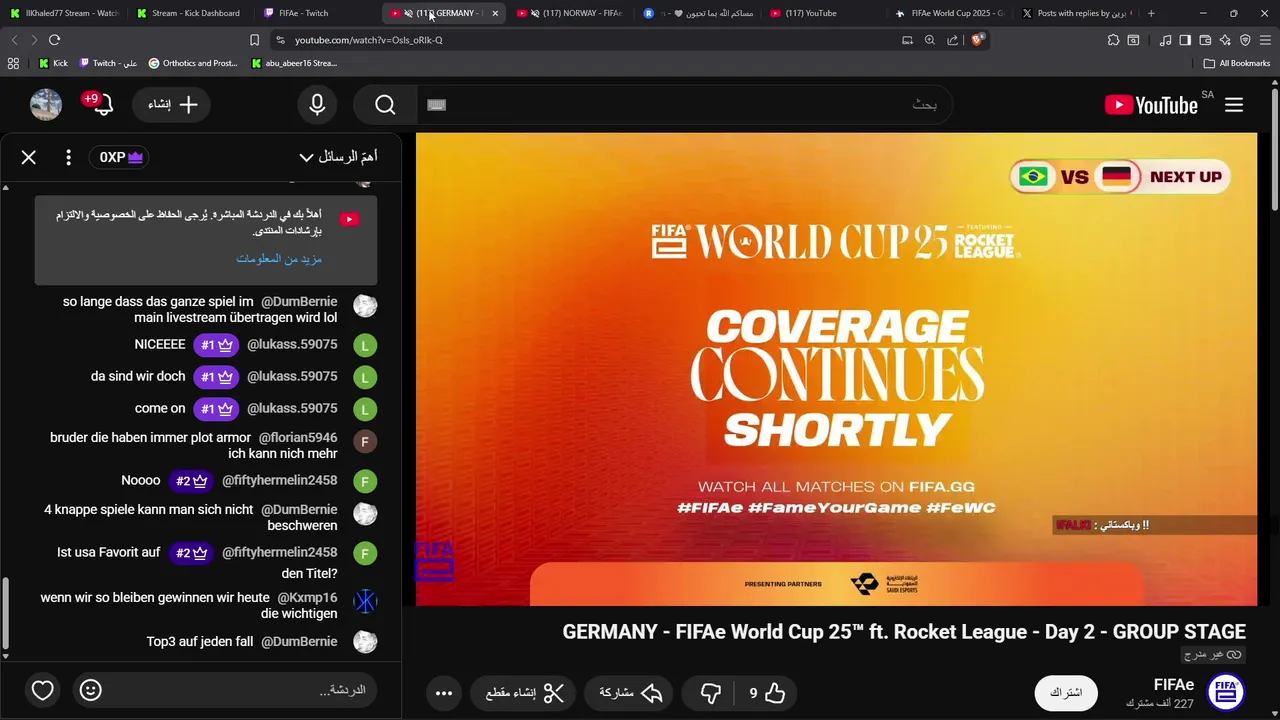Click the zoom magnifier icon in address bar
Viewport: 1280px width, 720px height.
click(930, 40)
